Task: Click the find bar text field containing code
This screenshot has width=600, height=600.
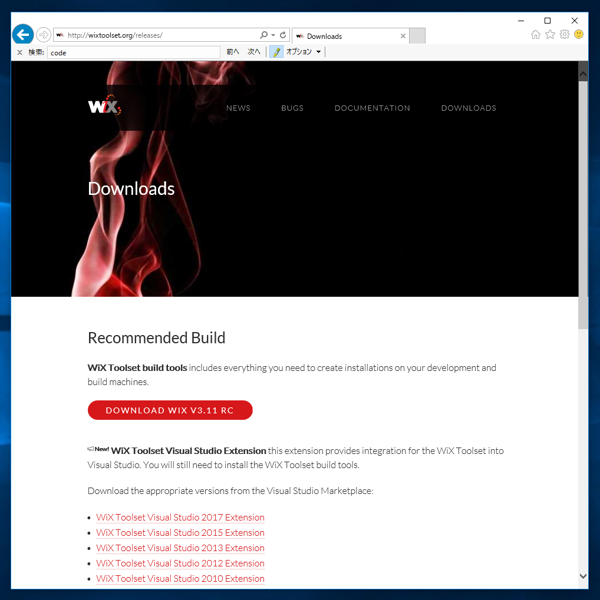Action: point(134,52)
